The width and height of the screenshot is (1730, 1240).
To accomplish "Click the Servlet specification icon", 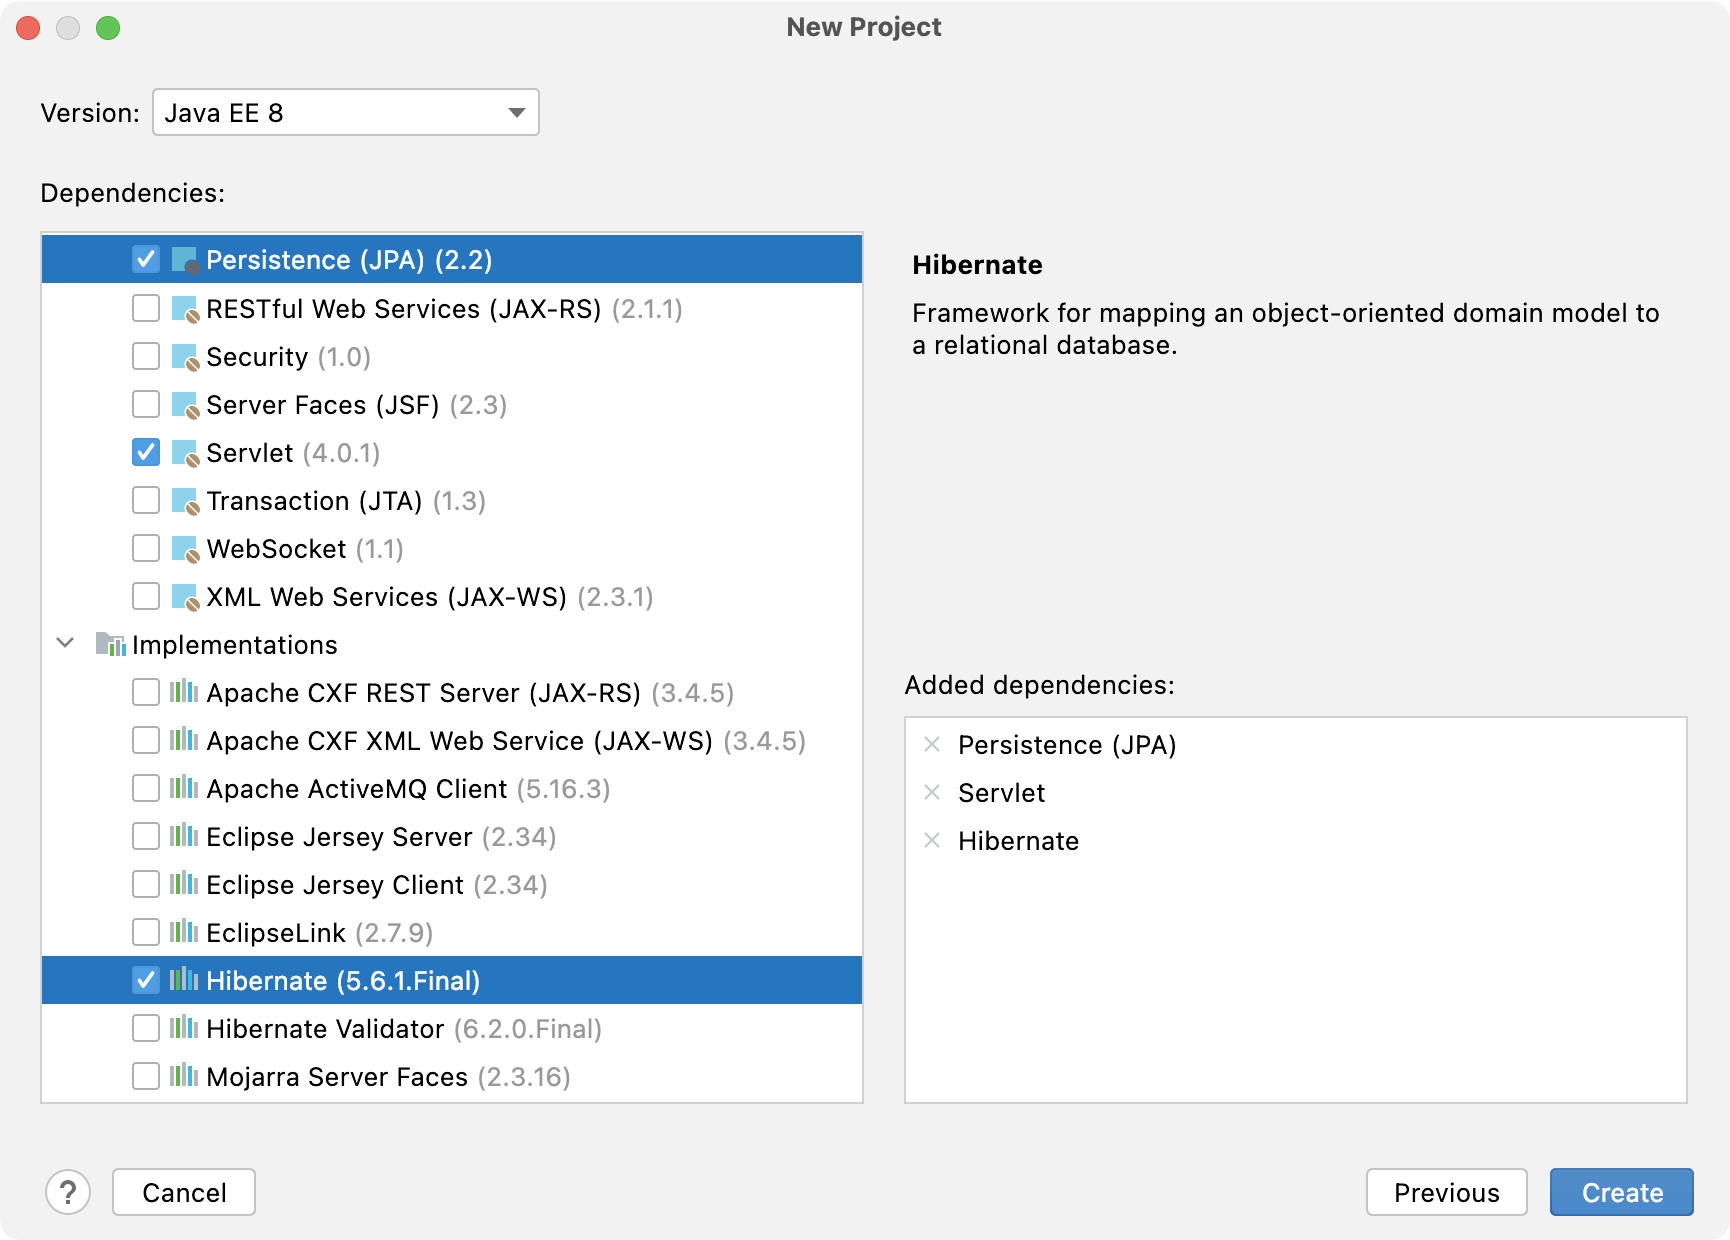I will [x=185, y=453].
